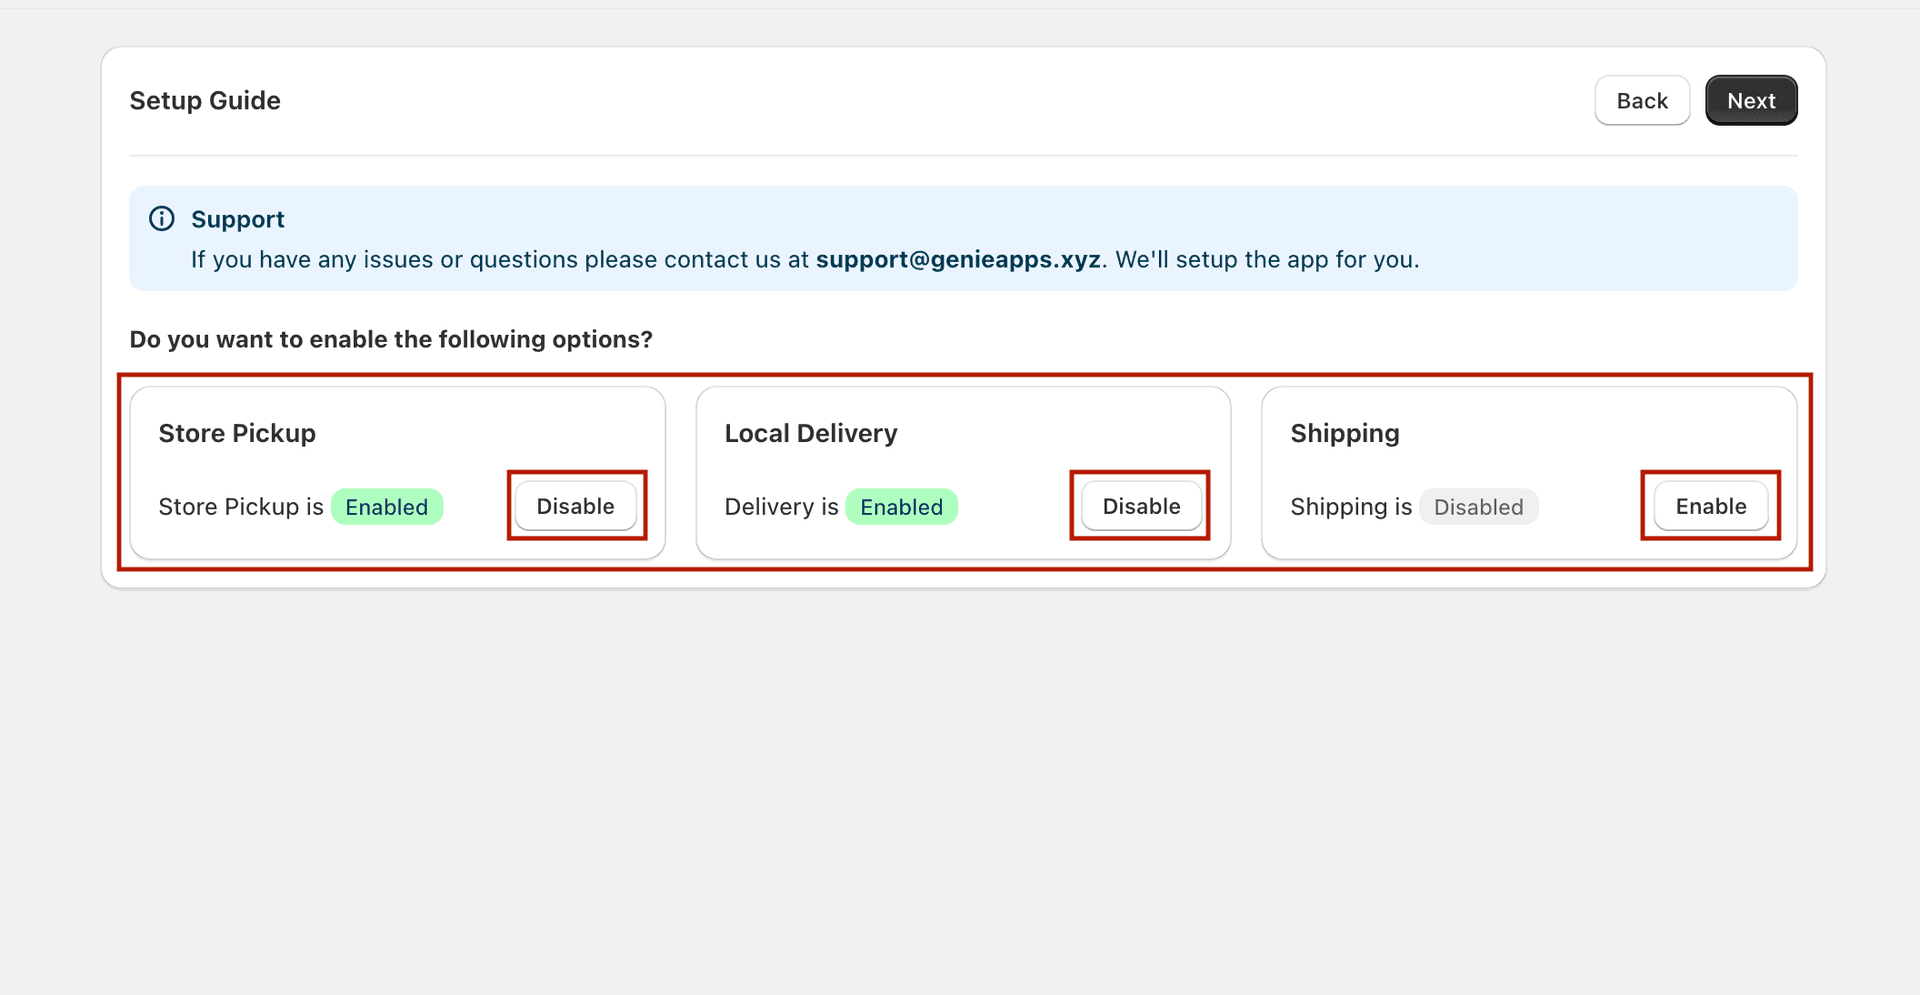
Task: Click the Shipping card title
Action: point(1344,433)
